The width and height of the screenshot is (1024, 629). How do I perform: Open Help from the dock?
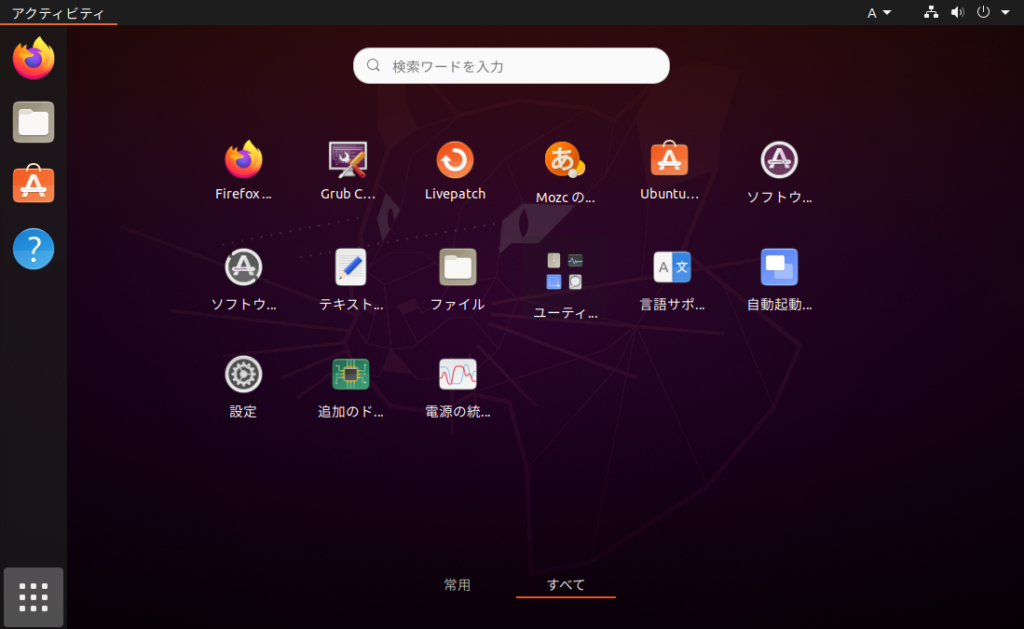[x=33, y=248]
